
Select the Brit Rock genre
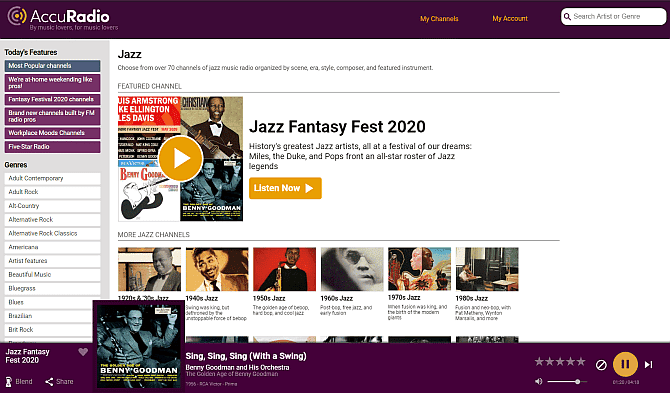click(48, 330)
